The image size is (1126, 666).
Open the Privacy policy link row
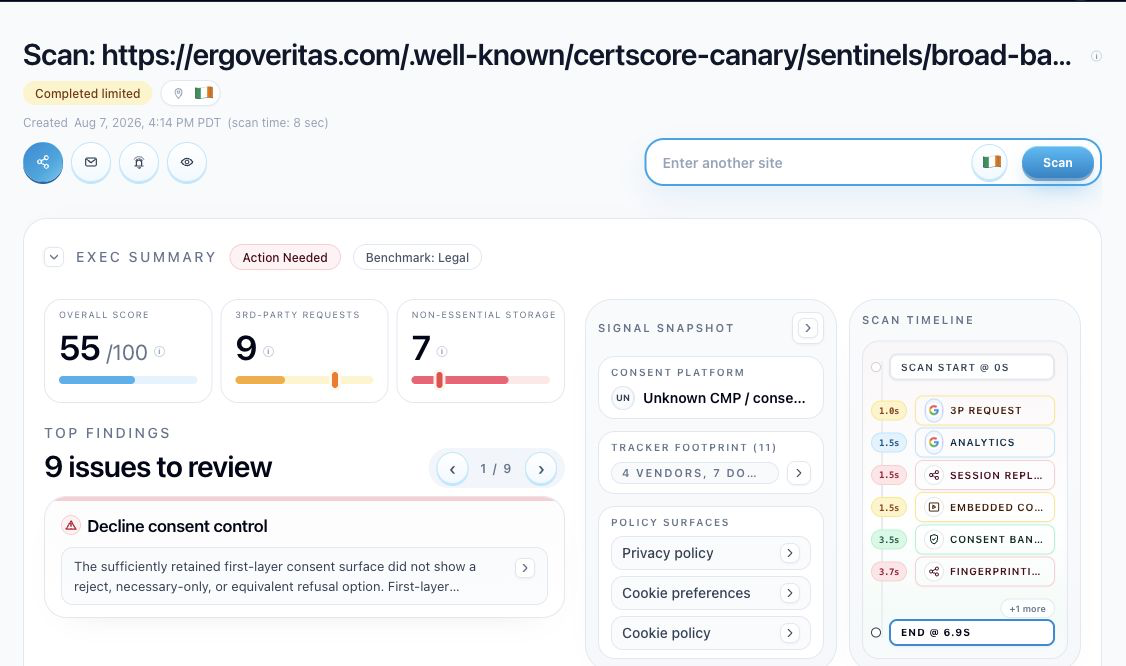click(x=711, y=553)
